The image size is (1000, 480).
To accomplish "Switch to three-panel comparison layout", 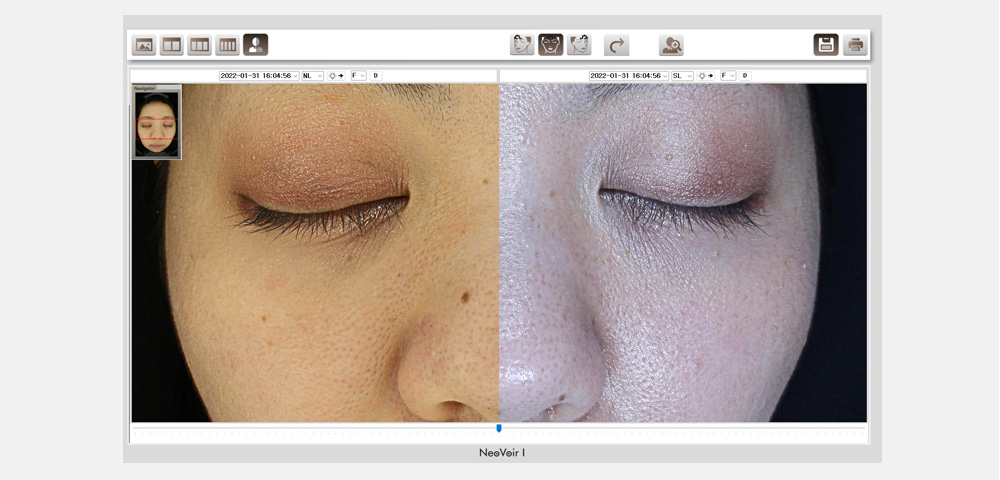I will pyautogui.click(x=200, y=45).
